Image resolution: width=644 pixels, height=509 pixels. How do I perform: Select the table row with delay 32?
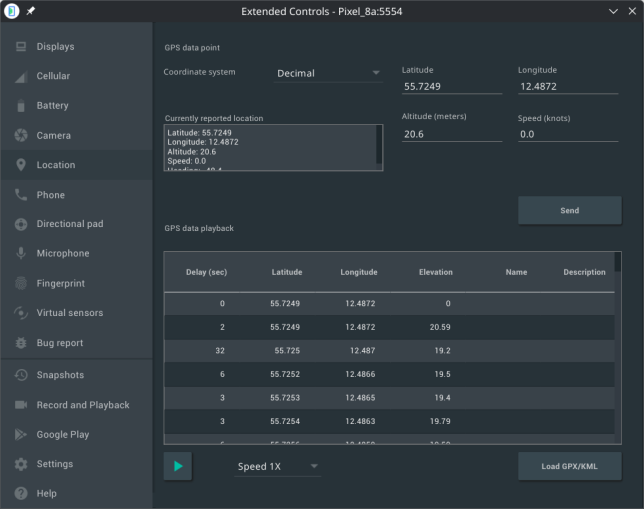click(x=389, y=350)
